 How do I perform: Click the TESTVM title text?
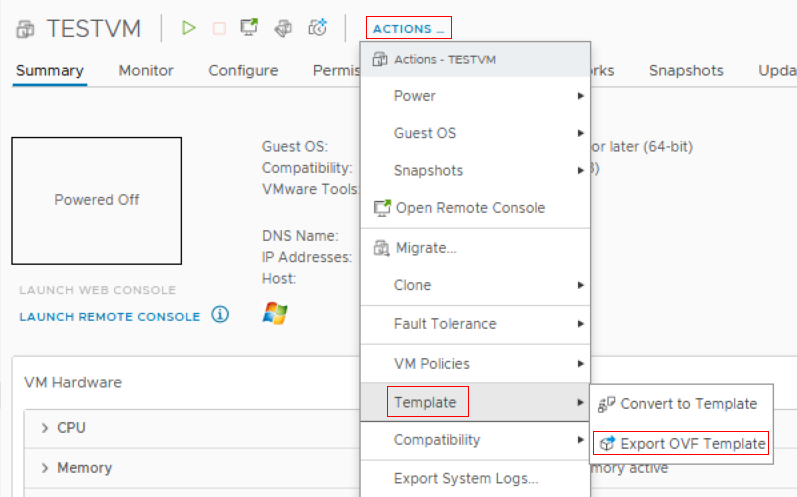[x=94, y=28]
